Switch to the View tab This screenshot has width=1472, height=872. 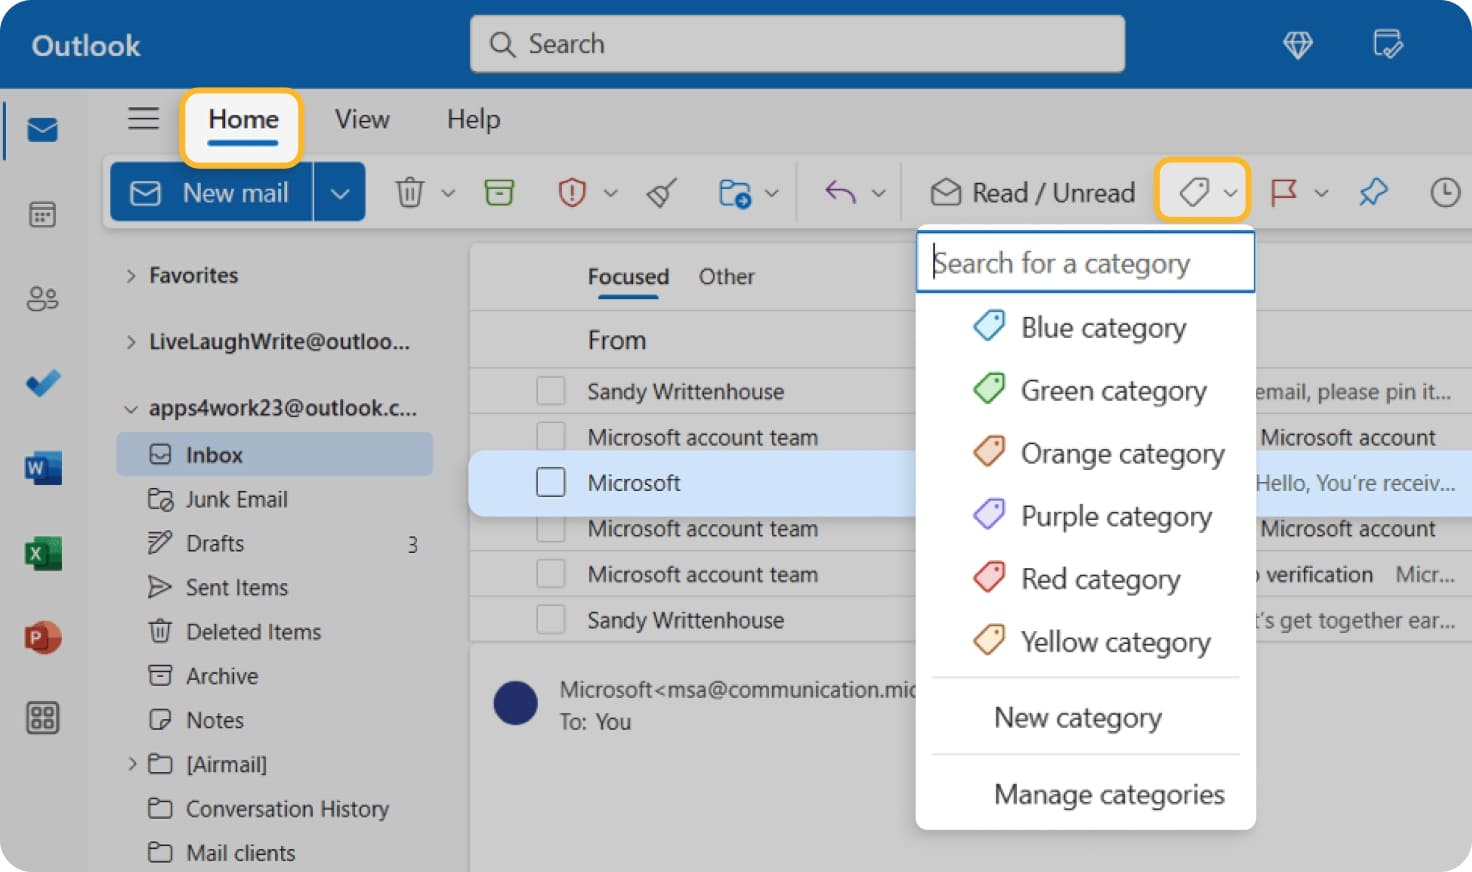(362, 119)
